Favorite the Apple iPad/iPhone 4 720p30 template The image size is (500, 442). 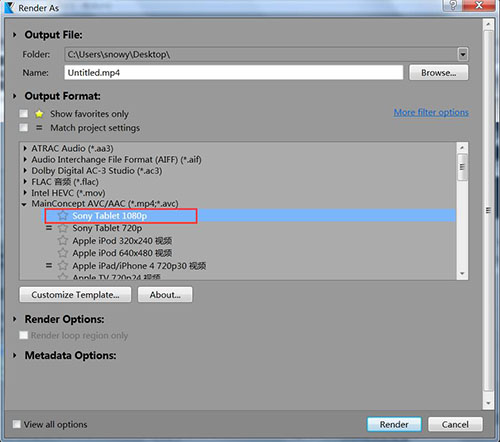63,266
